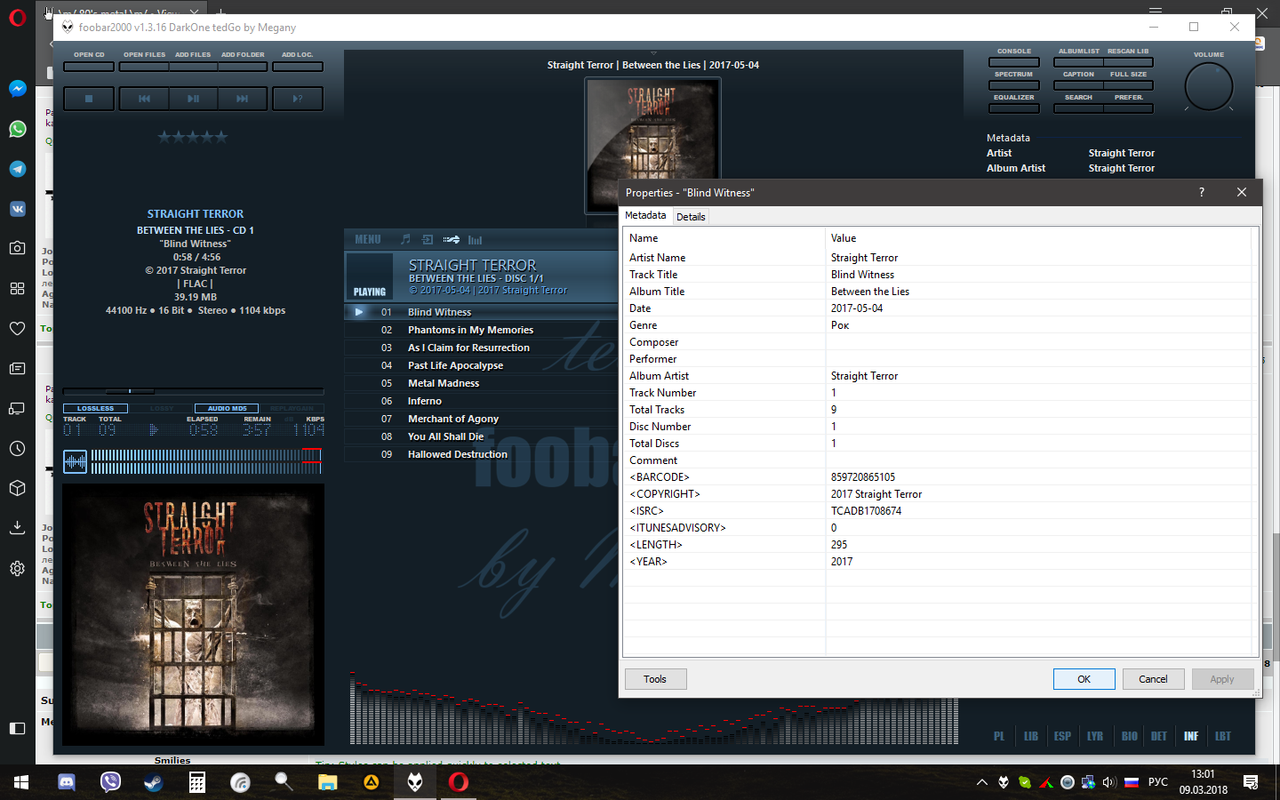Image resolution: width=1280 pixels, height=800 pixels.
Task: Switch to the ESP panel tab
Action: pos(1062,736)
